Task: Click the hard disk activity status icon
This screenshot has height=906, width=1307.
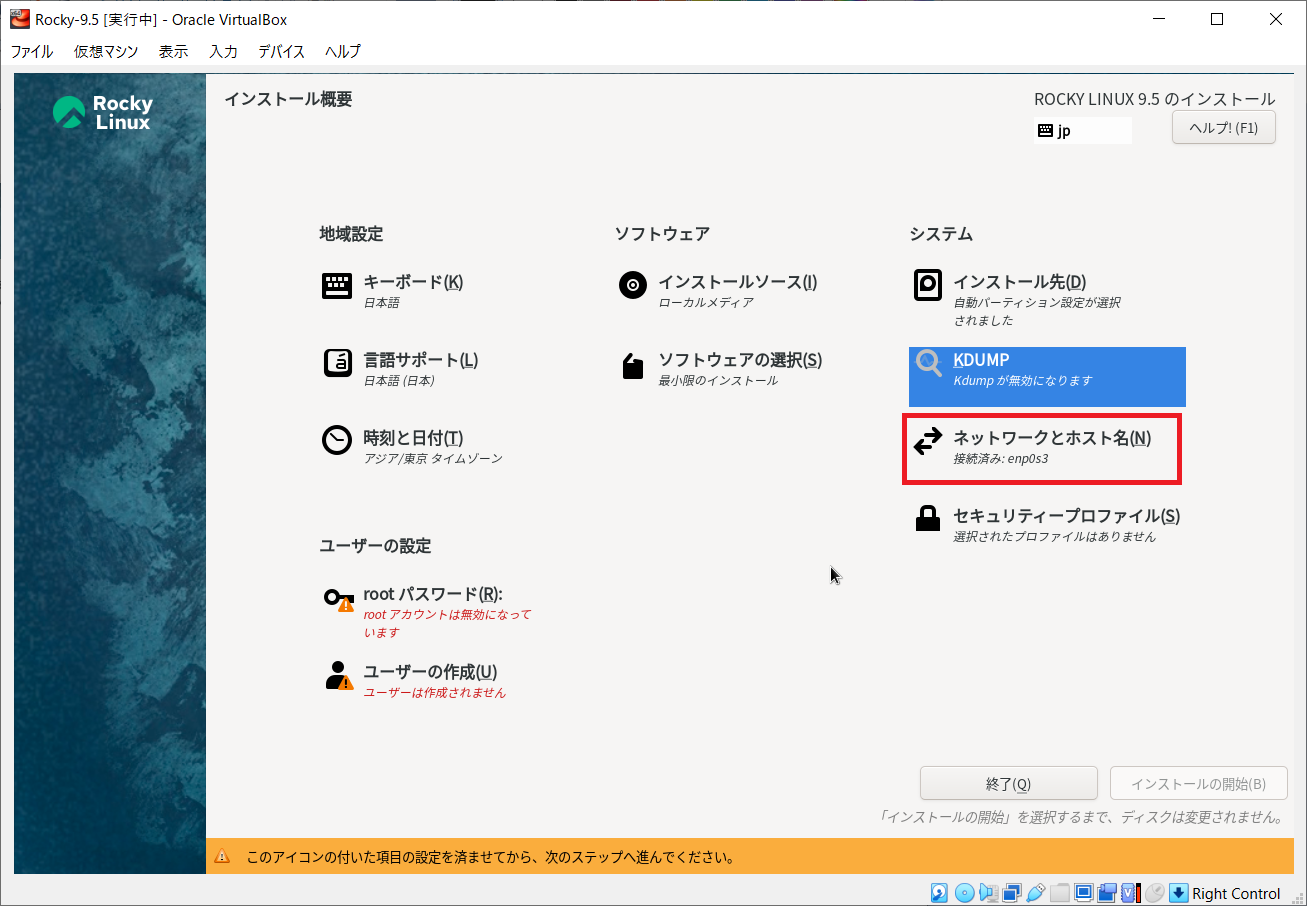Action: point(939,893)
